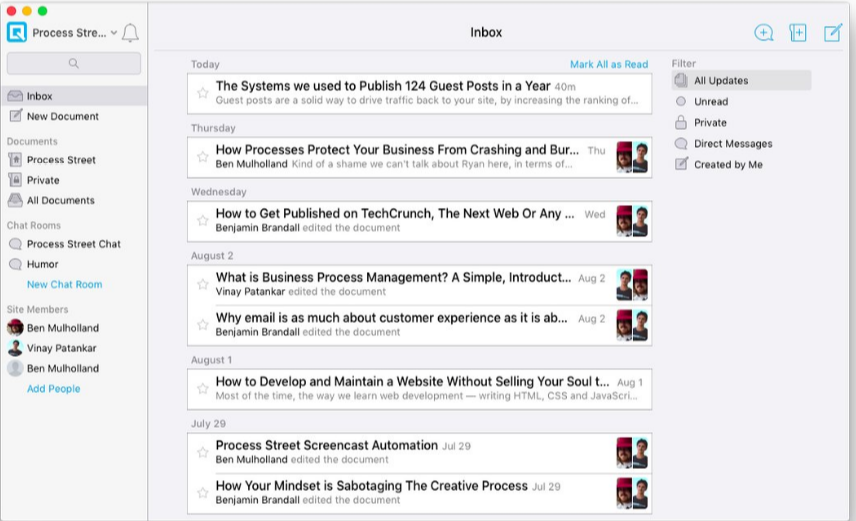Click the add folder toolbar icon

[798, 33]
